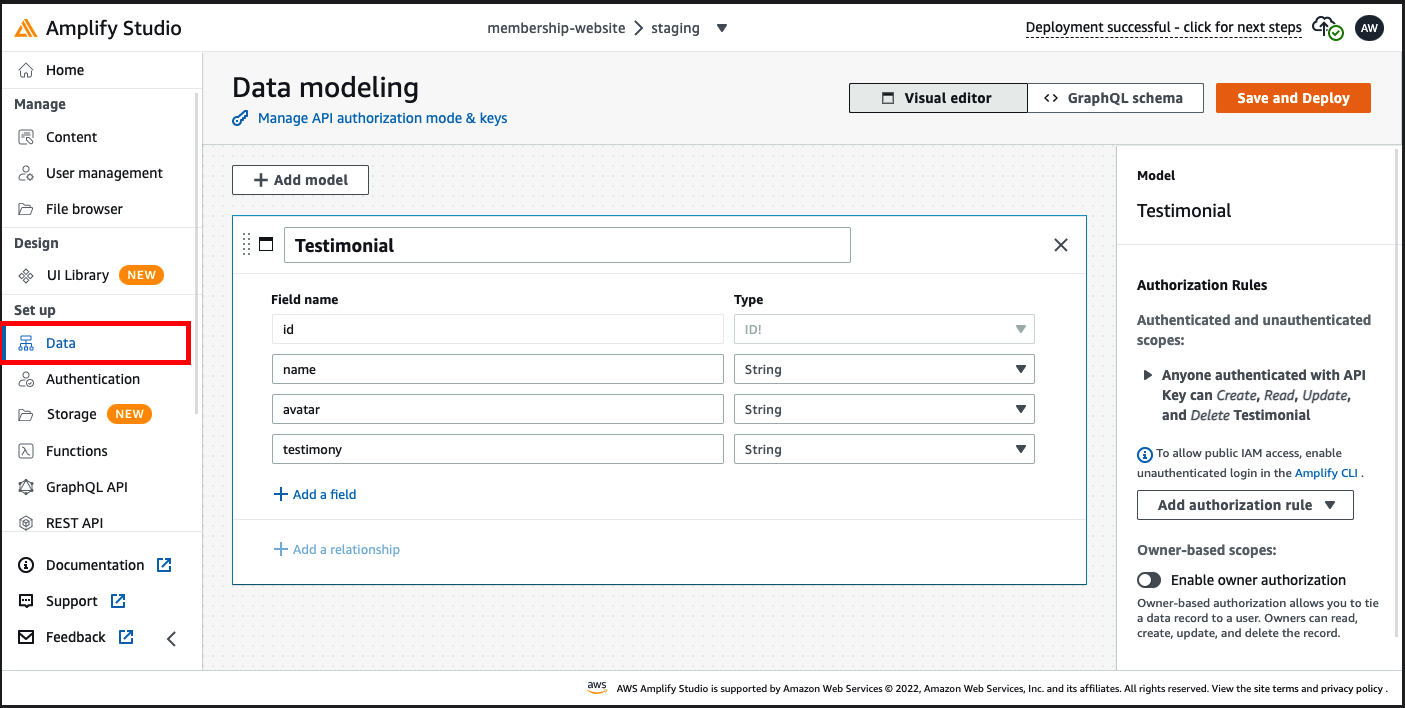
Task: Click the UI Library components icon
Action: point(27,275)
